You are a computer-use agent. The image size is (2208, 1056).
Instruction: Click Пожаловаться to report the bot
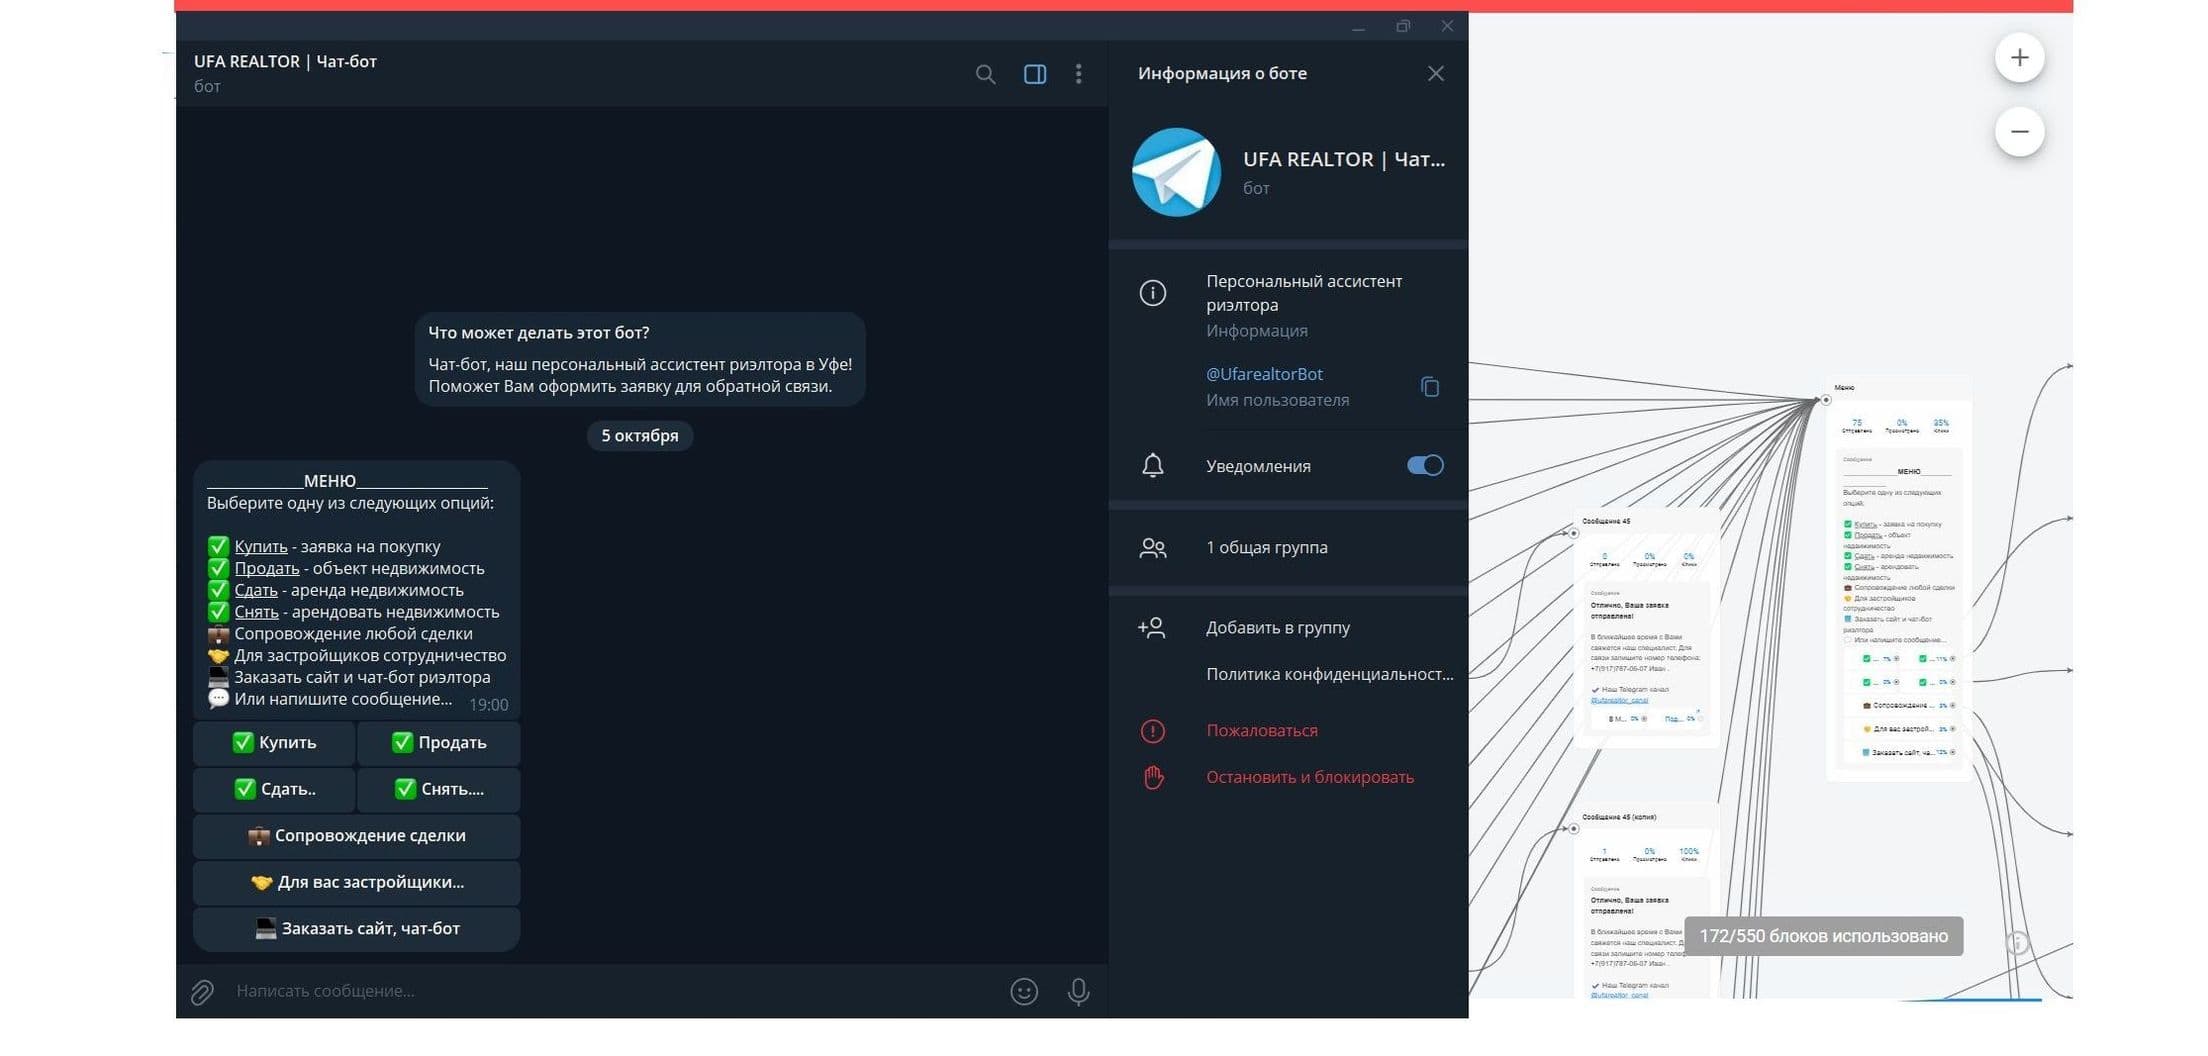(1262, 731)
